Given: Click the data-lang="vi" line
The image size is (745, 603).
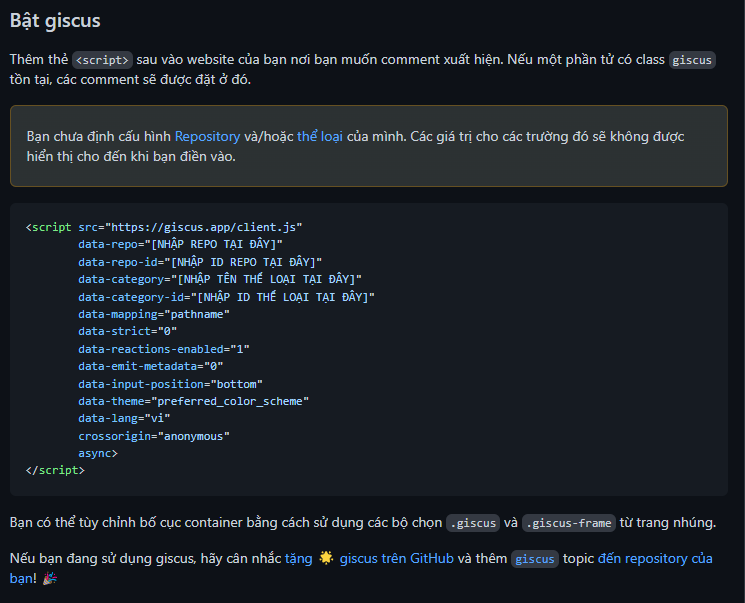Looking at the screenshot, I should [x=124, y=418].
